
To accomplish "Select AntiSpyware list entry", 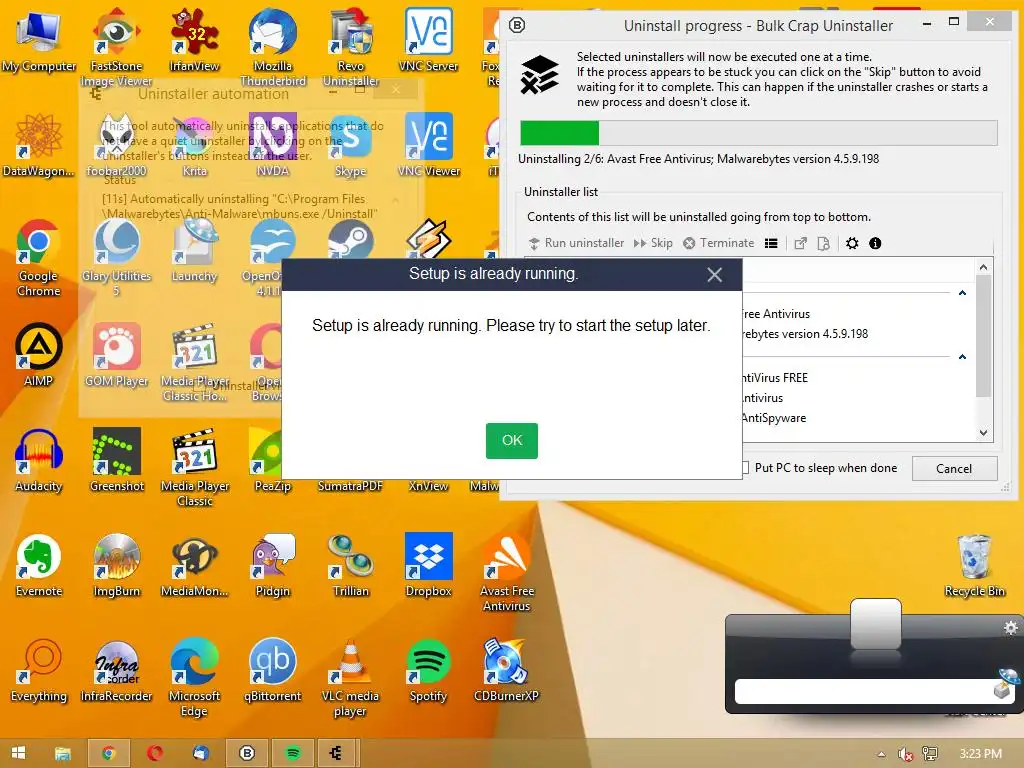I will [774, 418].
